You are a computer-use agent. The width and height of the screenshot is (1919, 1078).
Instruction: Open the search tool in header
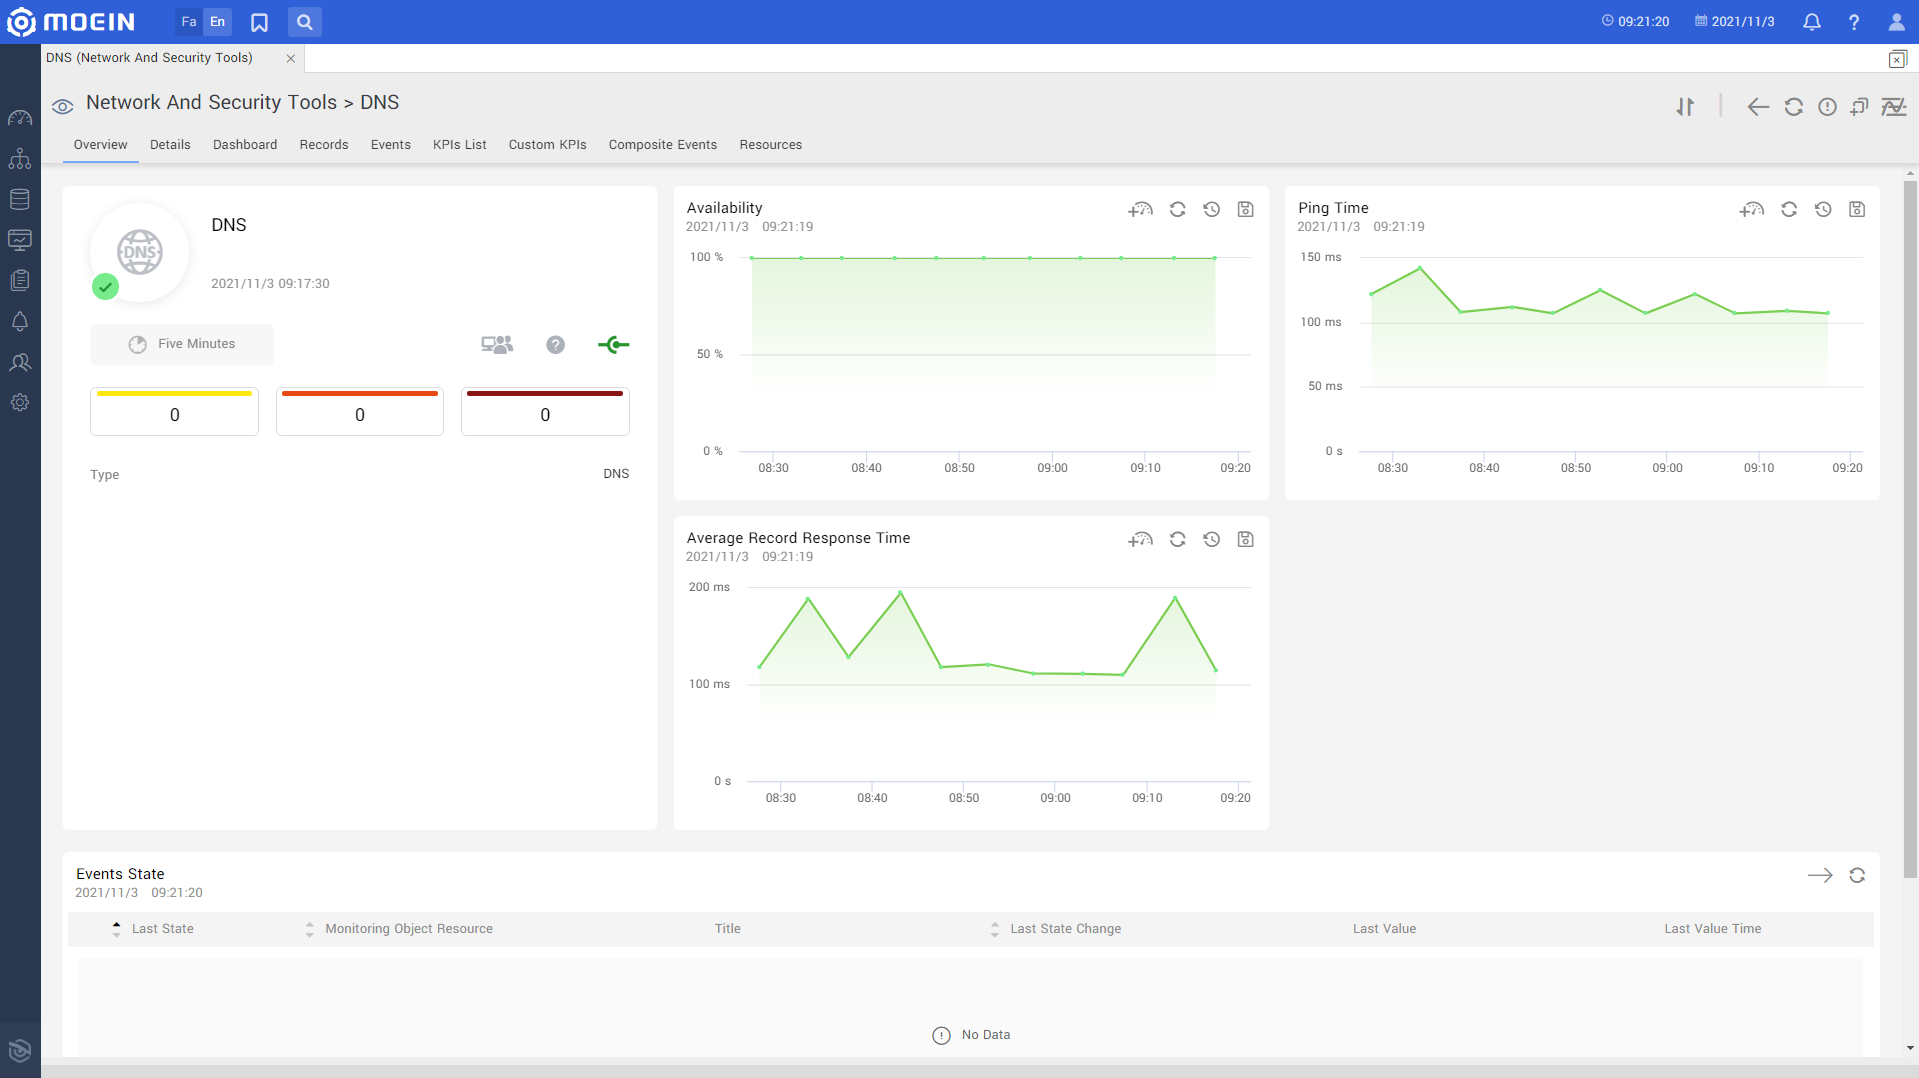(305, 22)
